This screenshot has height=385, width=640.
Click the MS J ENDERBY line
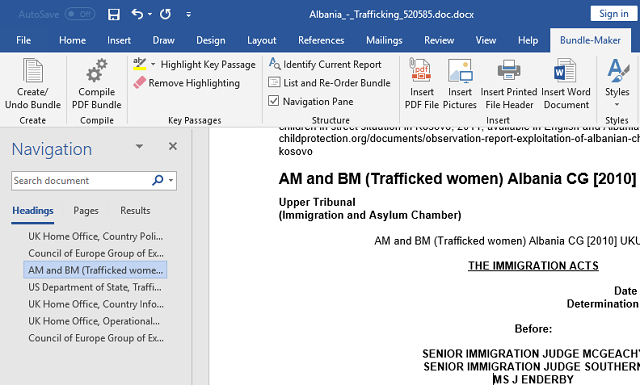(x=533, y=379)
